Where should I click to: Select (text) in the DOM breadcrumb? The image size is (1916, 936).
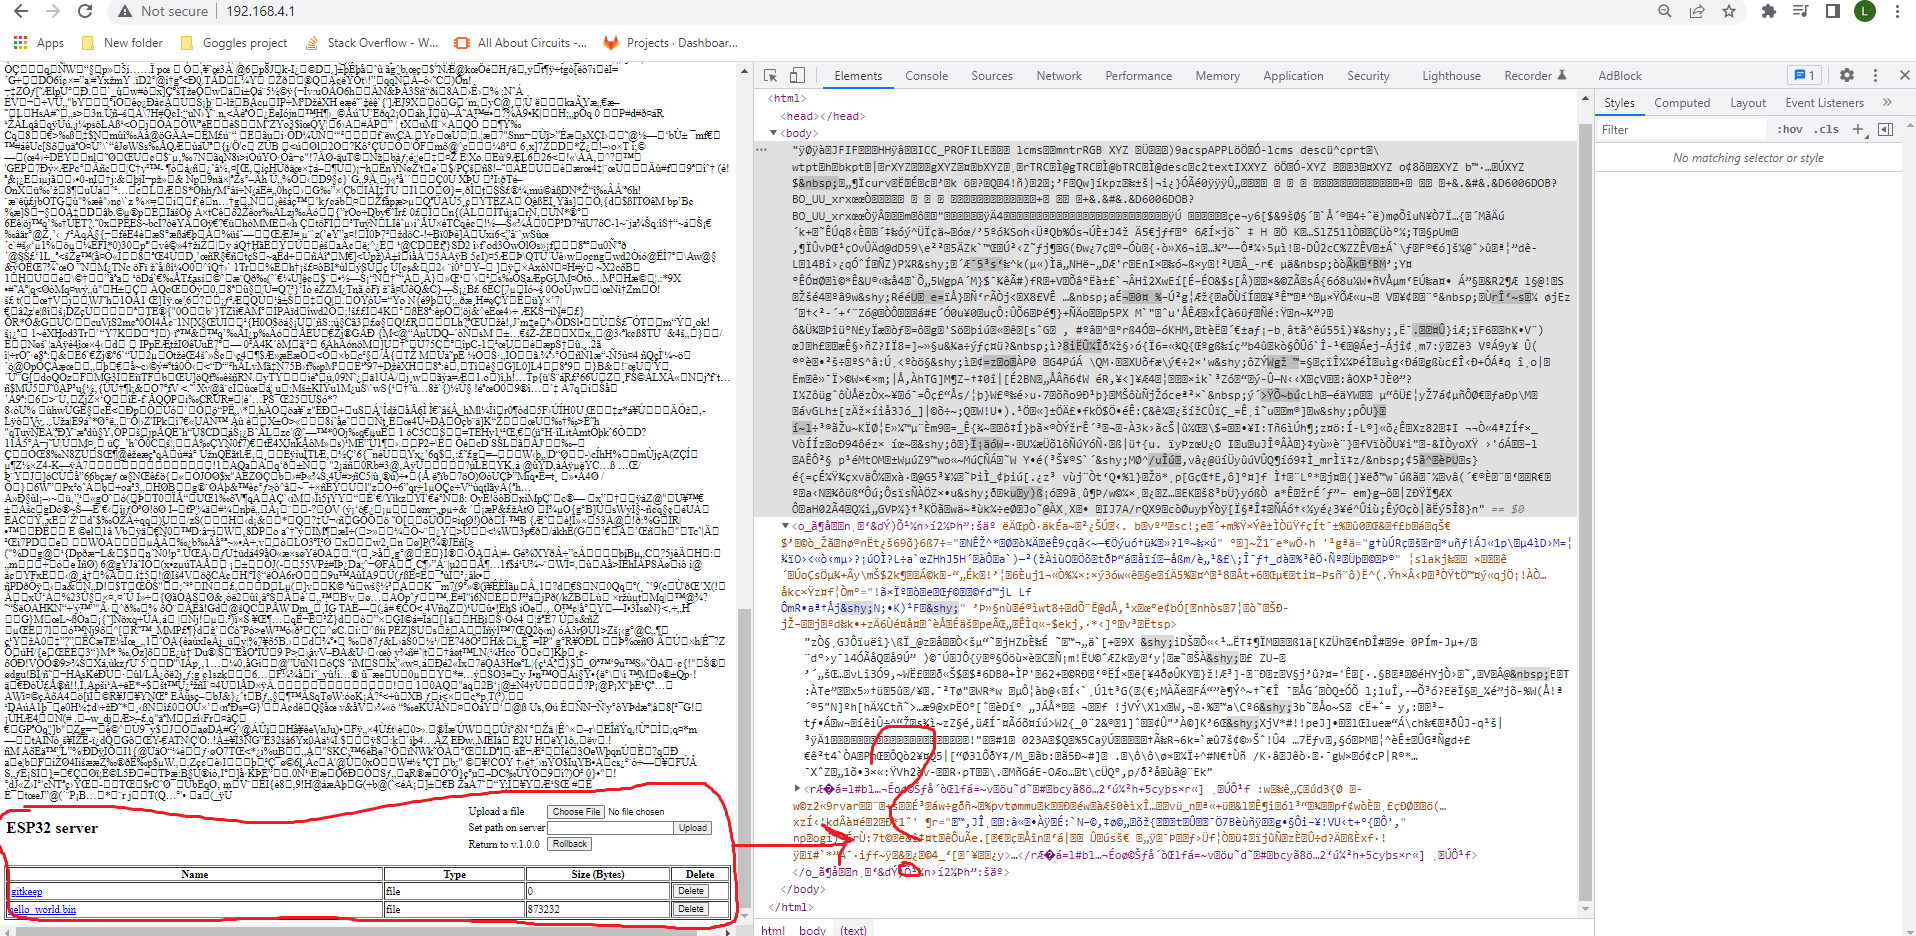pyautogui.click(x=853, y=930)
